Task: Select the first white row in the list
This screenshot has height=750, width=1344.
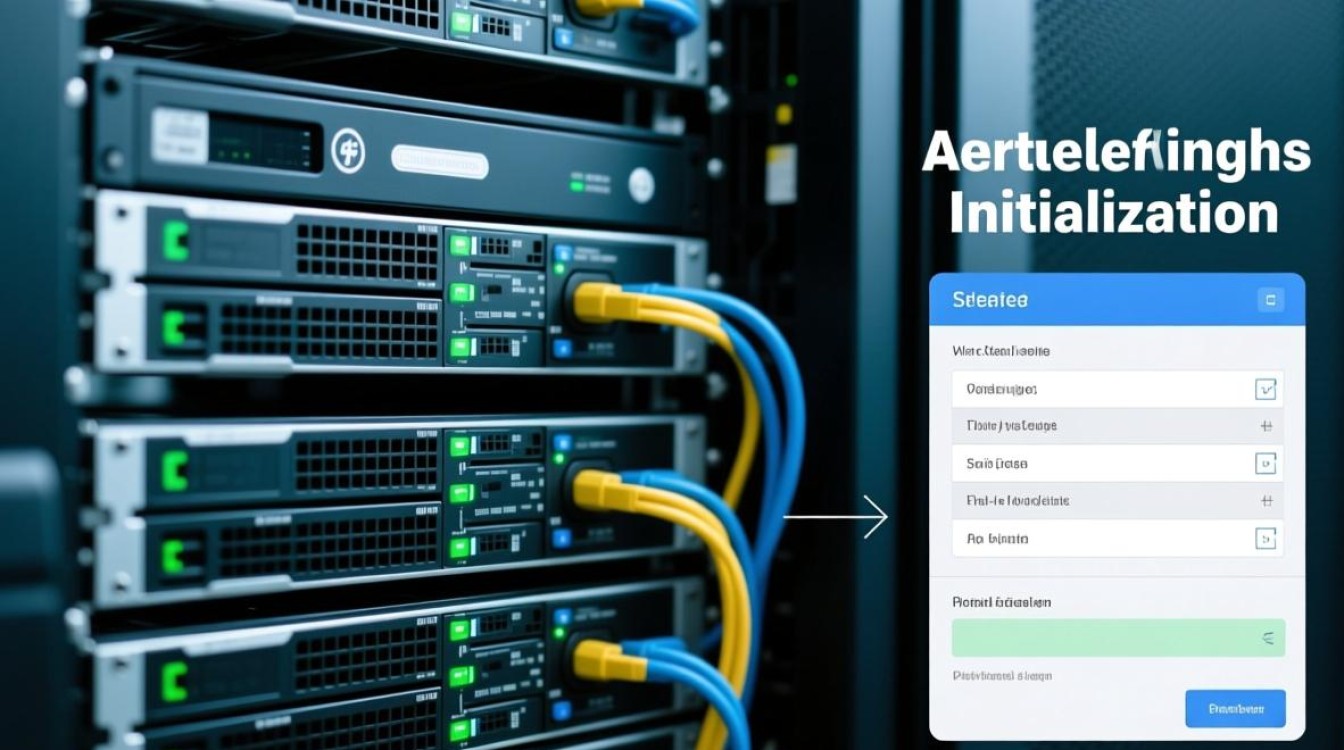Action: click(x=1100, y=389)
